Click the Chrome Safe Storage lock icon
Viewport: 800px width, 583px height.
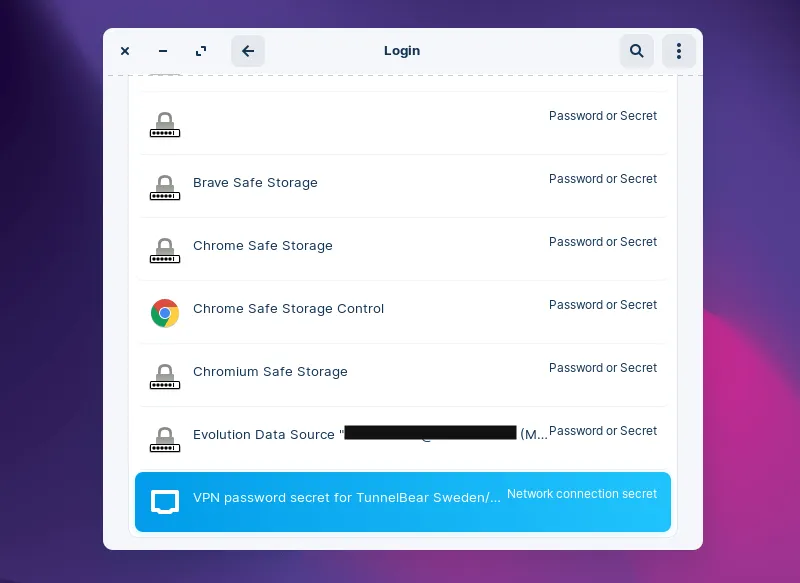[x=165, y=250]
